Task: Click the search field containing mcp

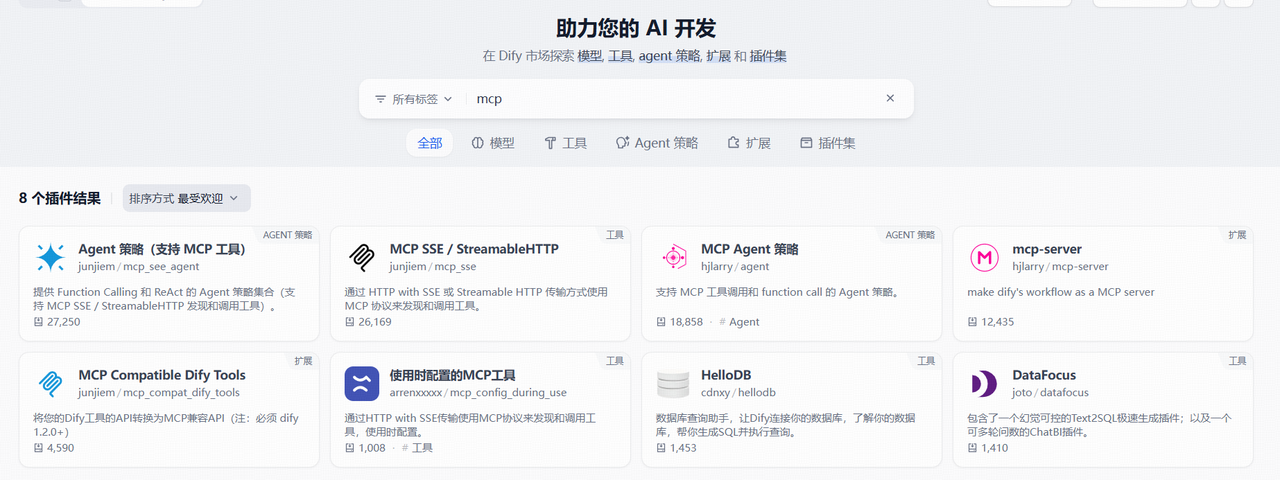Action: (x=675, y=99)
